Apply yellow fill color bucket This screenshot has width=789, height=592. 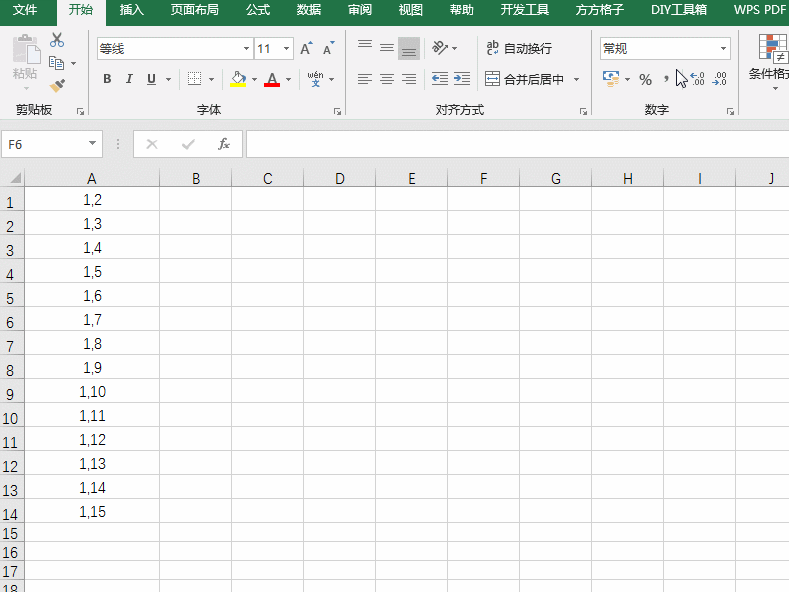[238, 79]
